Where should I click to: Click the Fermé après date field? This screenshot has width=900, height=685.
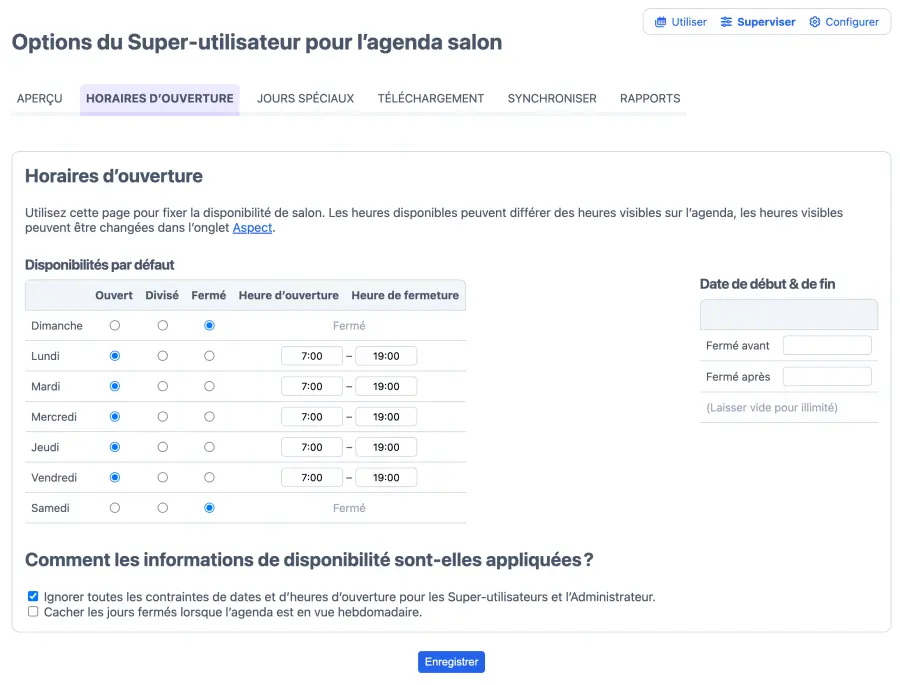tap(827, 377)
